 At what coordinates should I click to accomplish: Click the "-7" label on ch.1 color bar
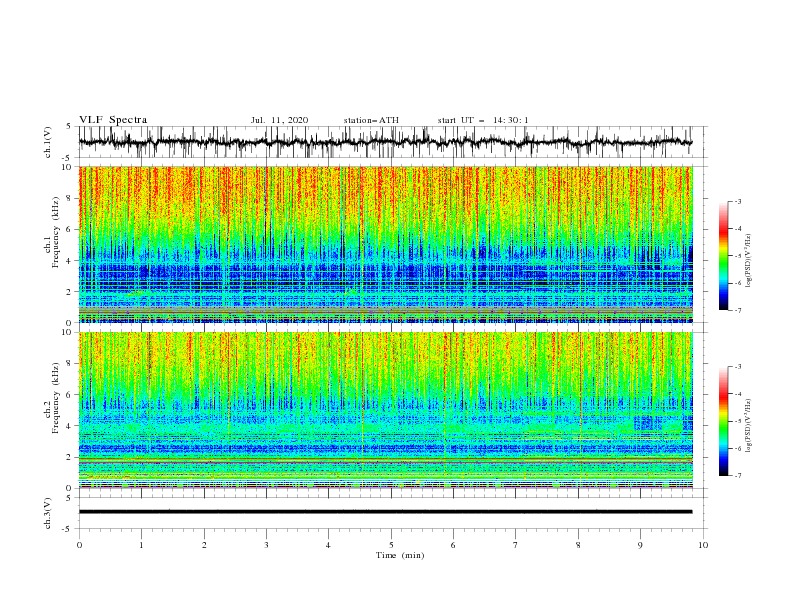click(737, 310)
